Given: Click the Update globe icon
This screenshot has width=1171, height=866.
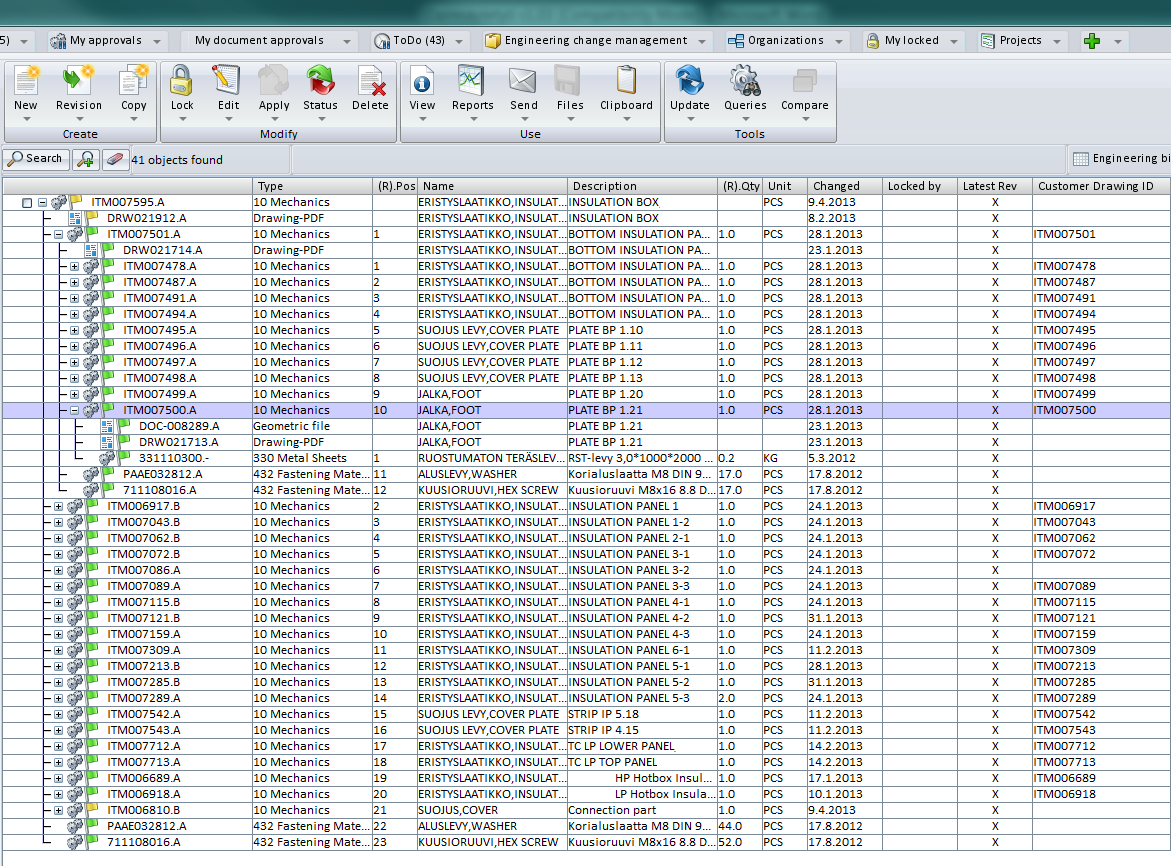Looking at the screenshot, I should click(x=689, y=81).
